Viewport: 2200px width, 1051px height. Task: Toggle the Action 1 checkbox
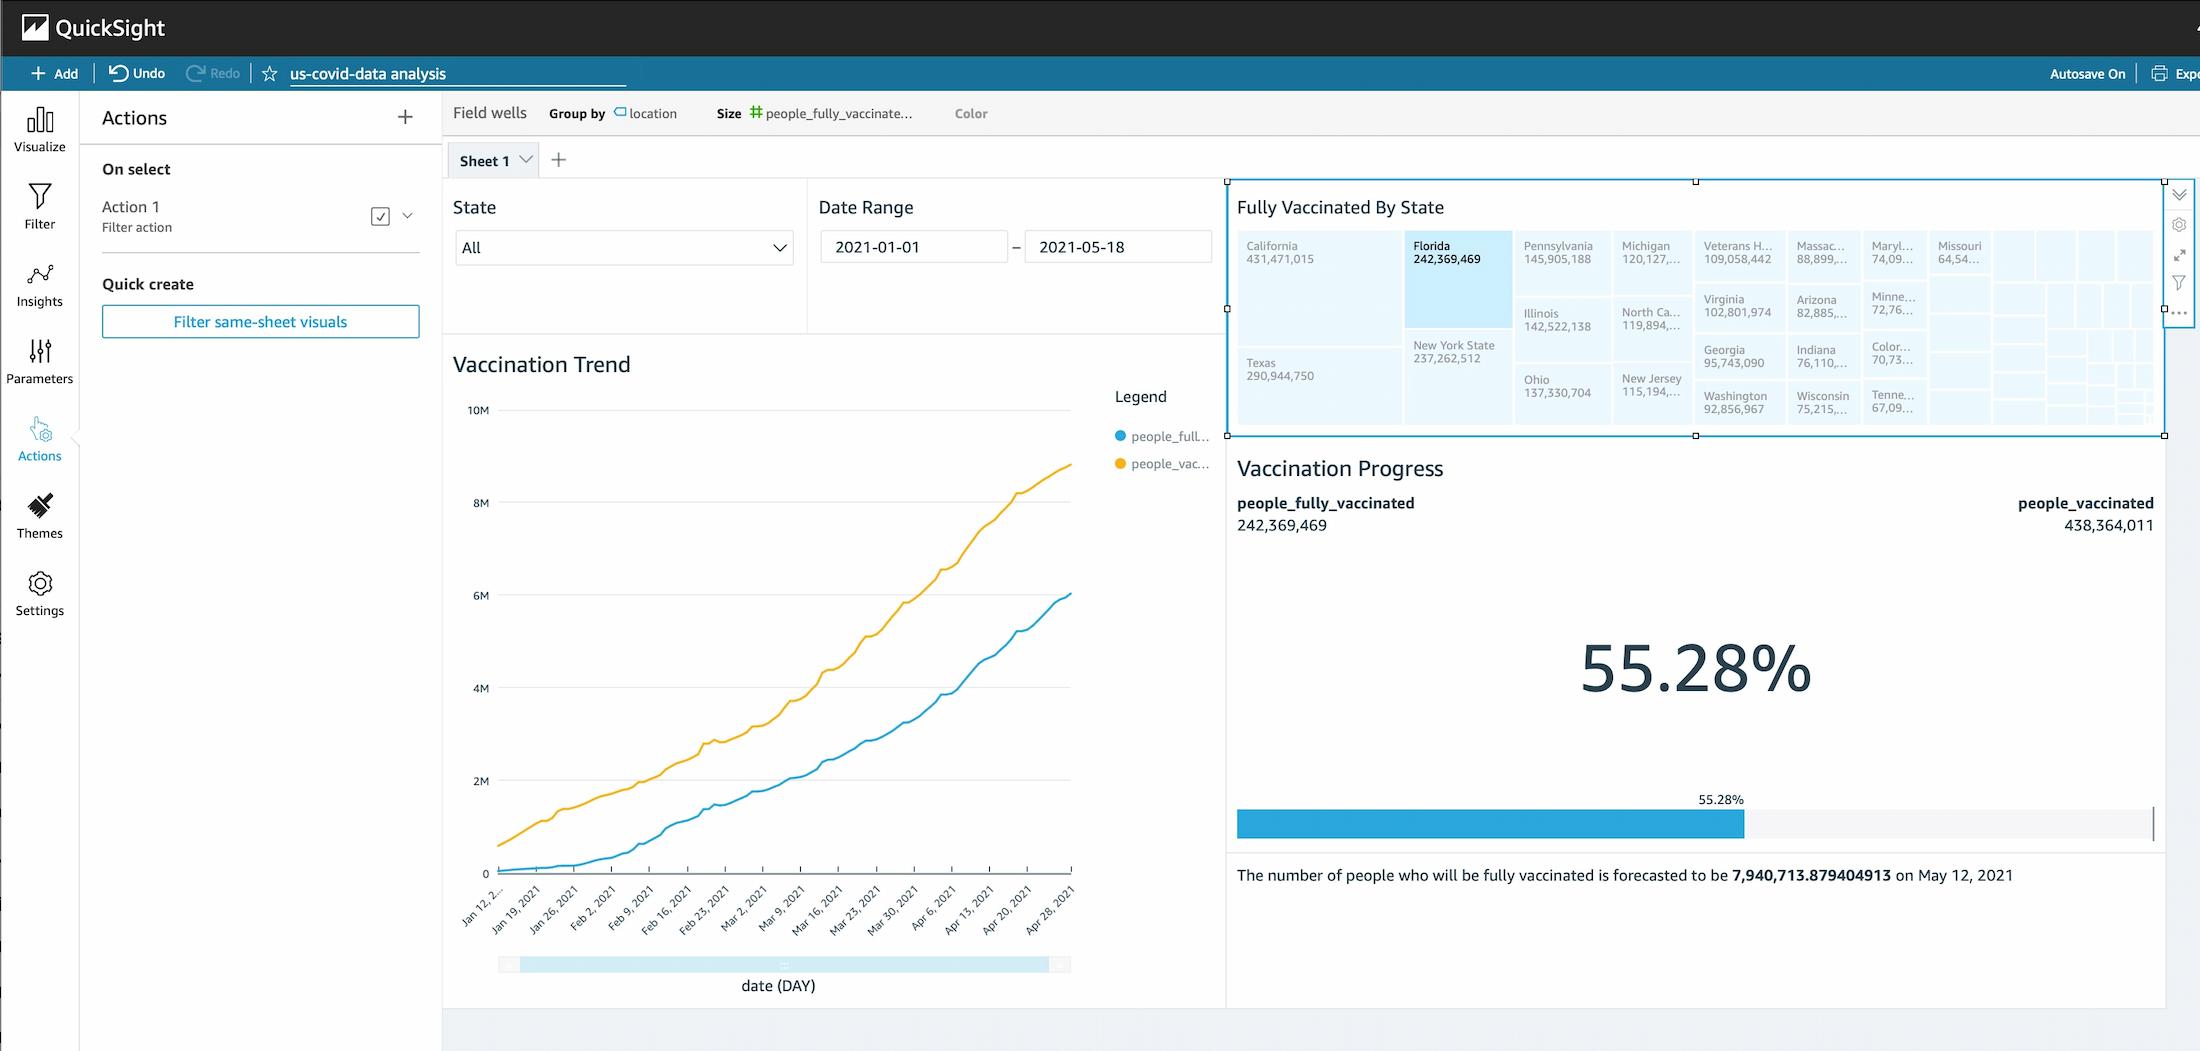point(380,216)
